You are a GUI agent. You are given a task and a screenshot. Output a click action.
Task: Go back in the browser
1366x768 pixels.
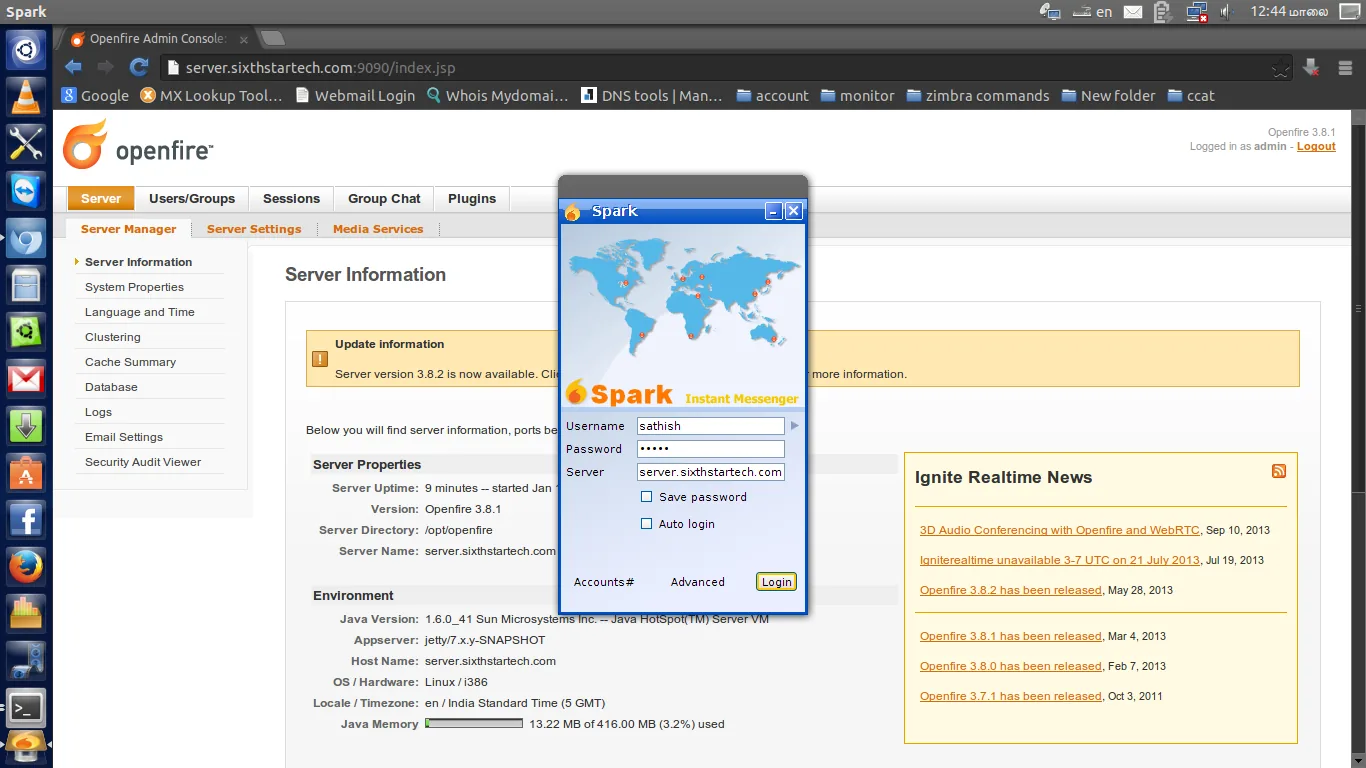tap(73, 67)
